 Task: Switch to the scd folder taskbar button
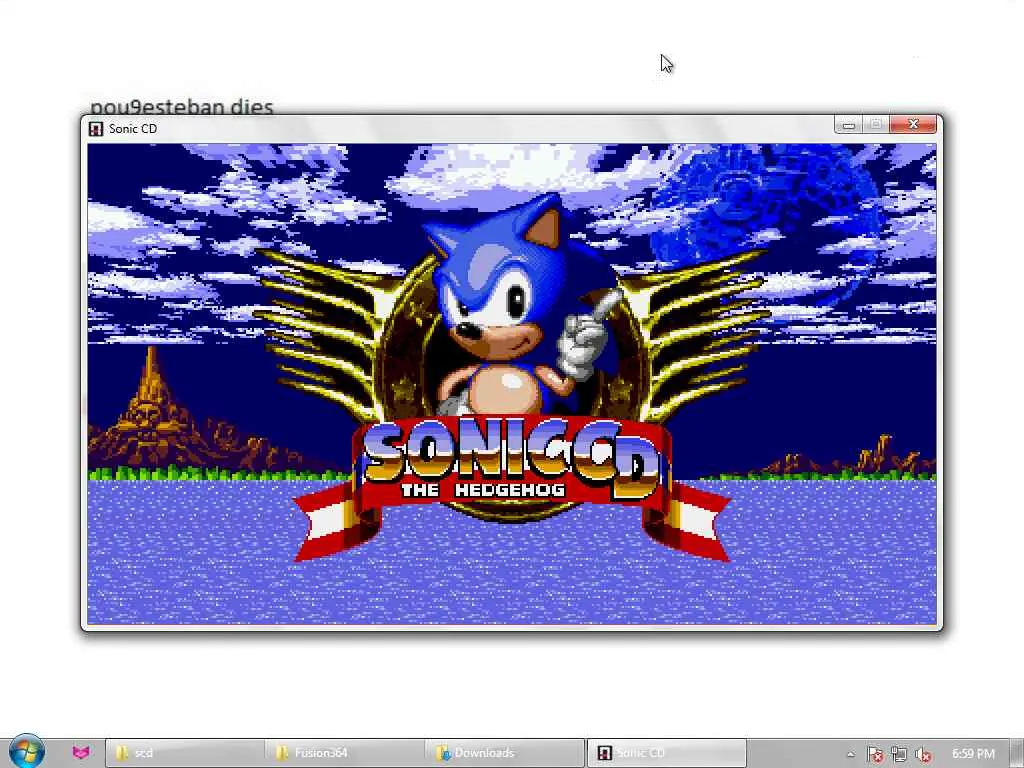pos(185,753)
